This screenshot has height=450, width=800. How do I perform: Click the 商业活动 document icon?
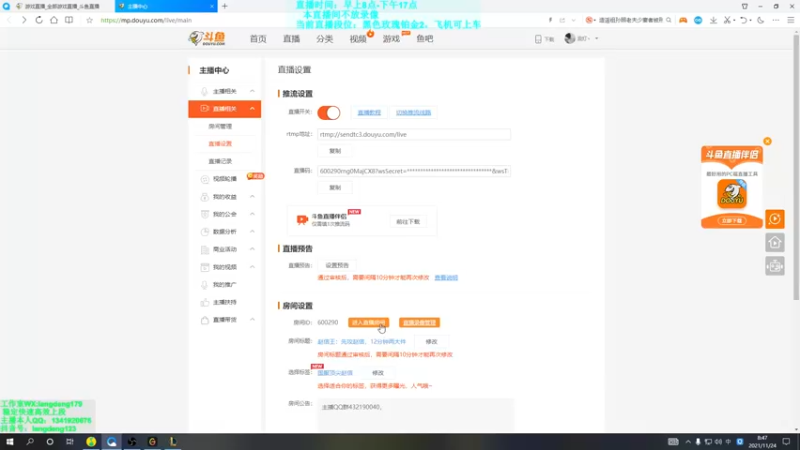[205, 249]
